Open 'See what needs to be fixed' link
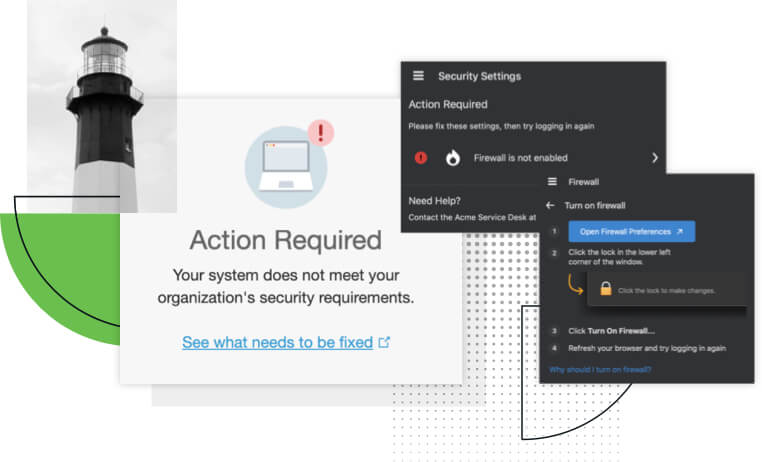 pyautogui.click(x=277, y=342)
